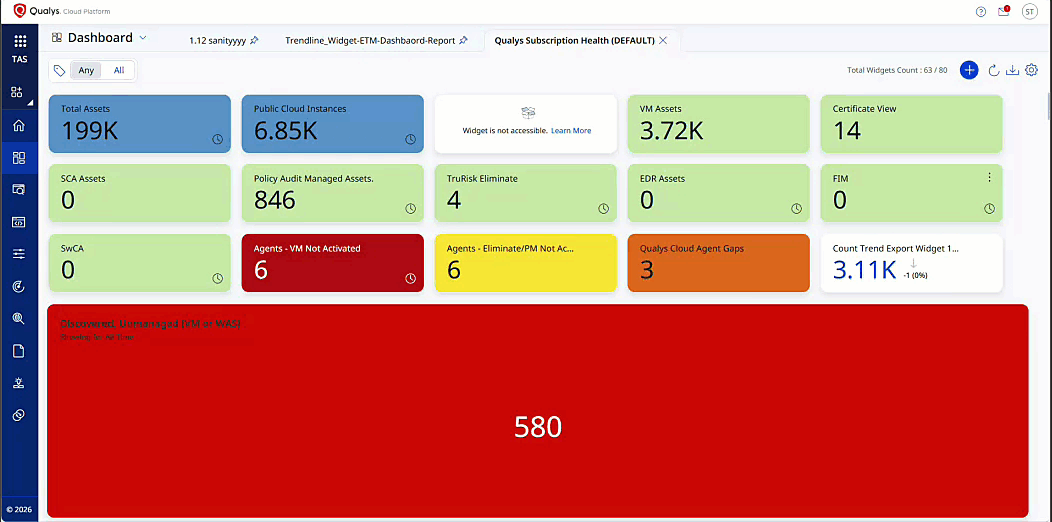Open the Public Cloud Instances 6.85K widget
The width and height of the screenshot is (1052, 522).
(x=333, y=123)
